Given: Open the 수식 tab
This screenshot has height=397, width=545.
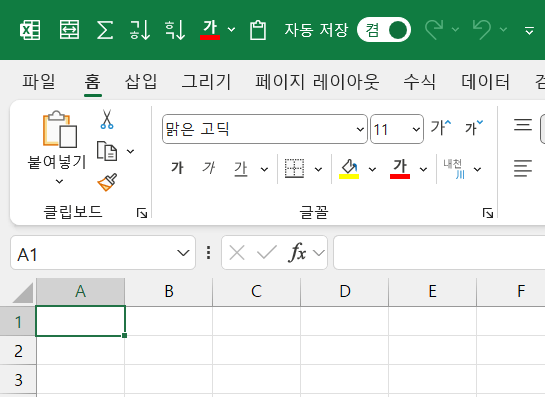Looking at the screenshot, I should 420,82.
